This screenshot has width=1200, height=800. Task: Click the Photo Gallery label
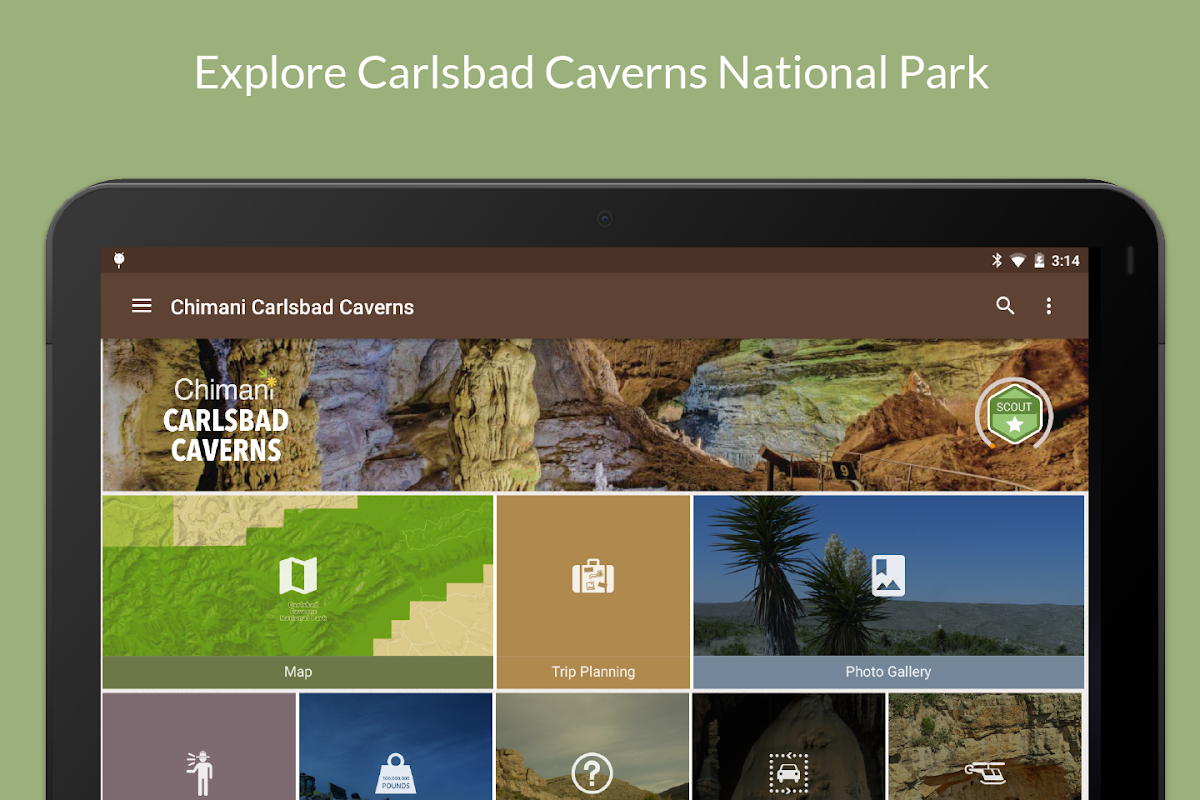click(888, 672)
